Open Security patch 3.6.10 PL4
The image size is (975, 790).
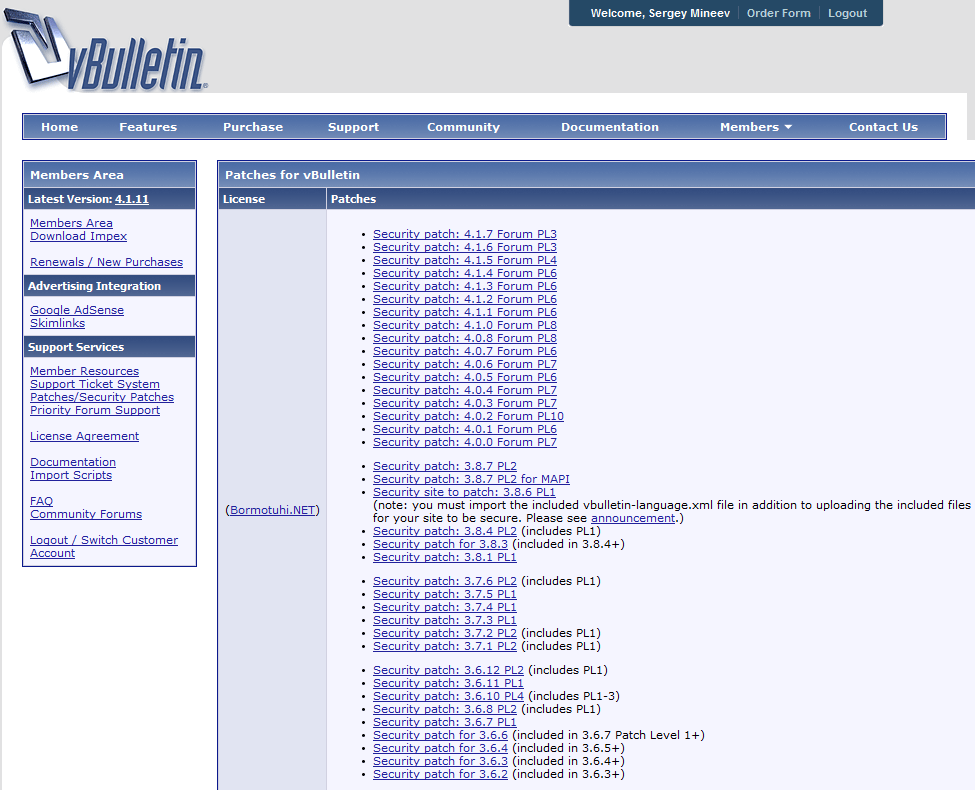[448, 697]
